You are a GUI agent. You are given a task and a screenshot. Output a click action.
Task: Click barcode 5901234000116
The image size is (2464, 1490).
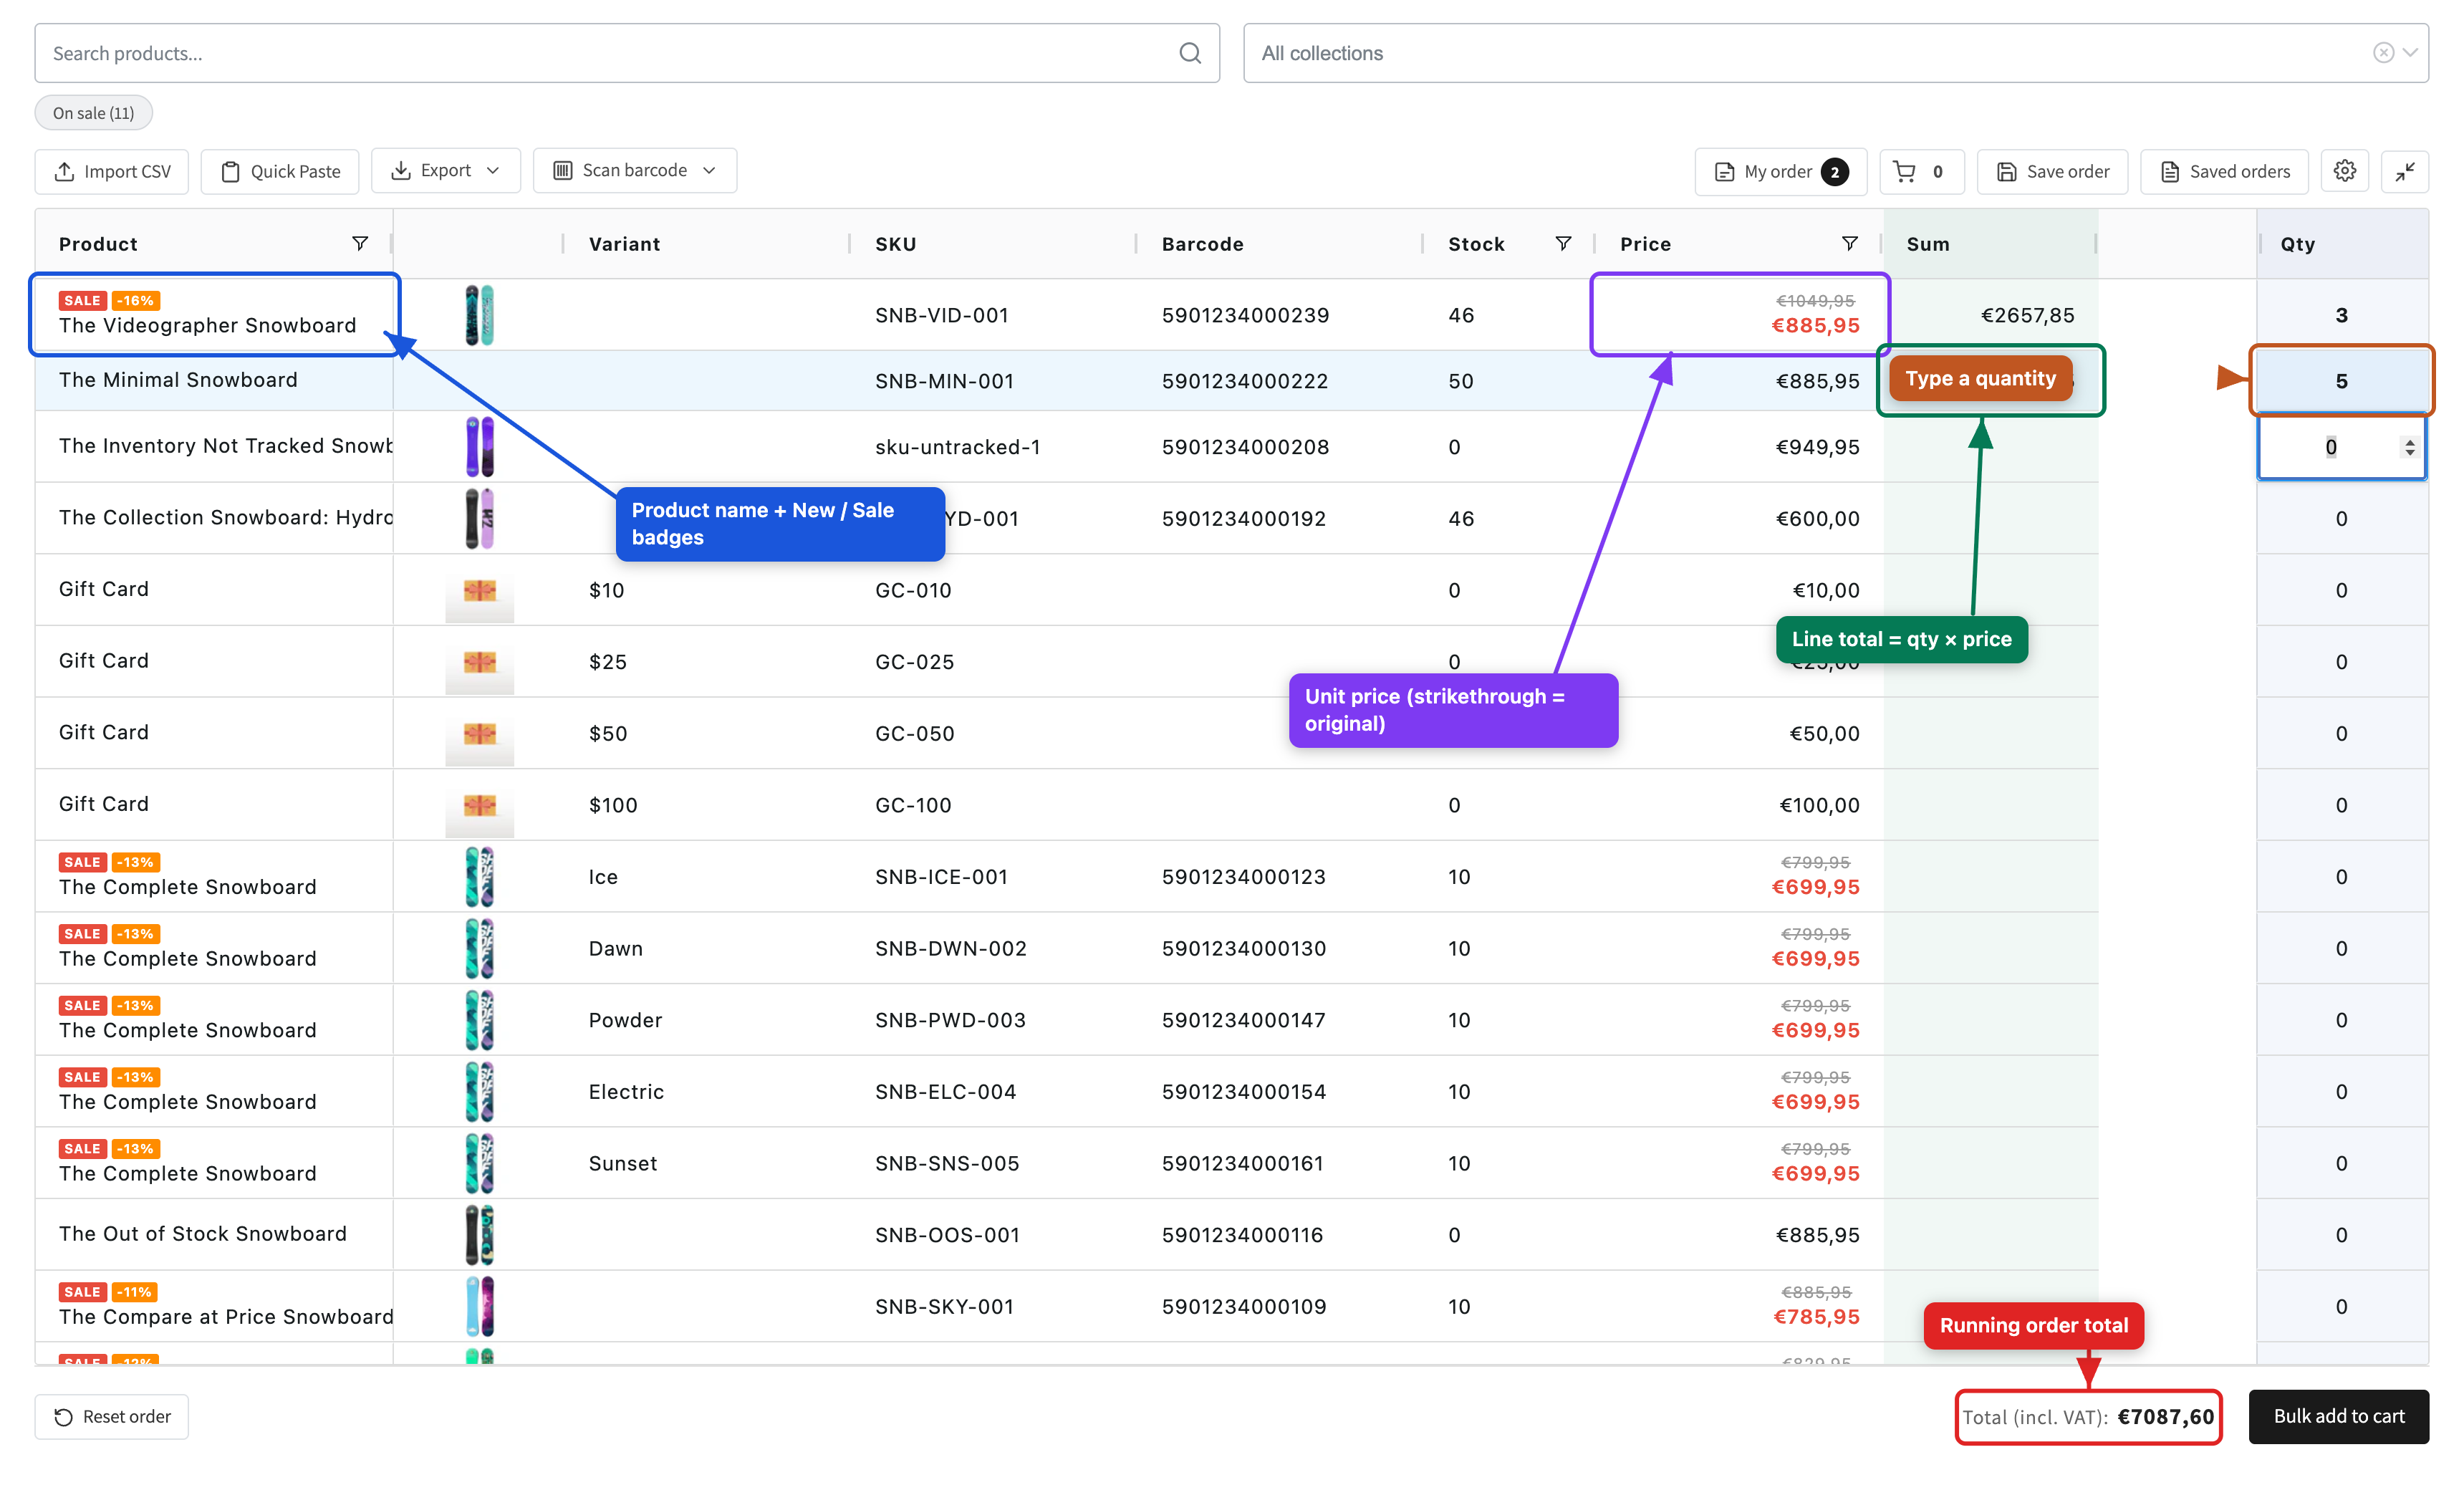[1242, 1235]
